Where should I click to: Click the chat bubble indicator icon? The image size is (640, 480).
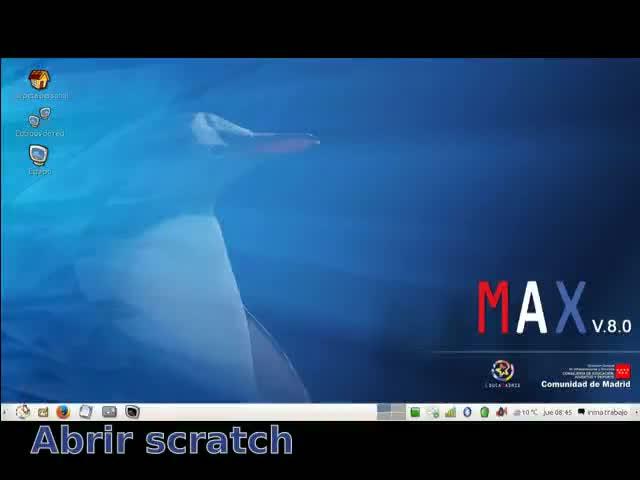tap(582, 412)
